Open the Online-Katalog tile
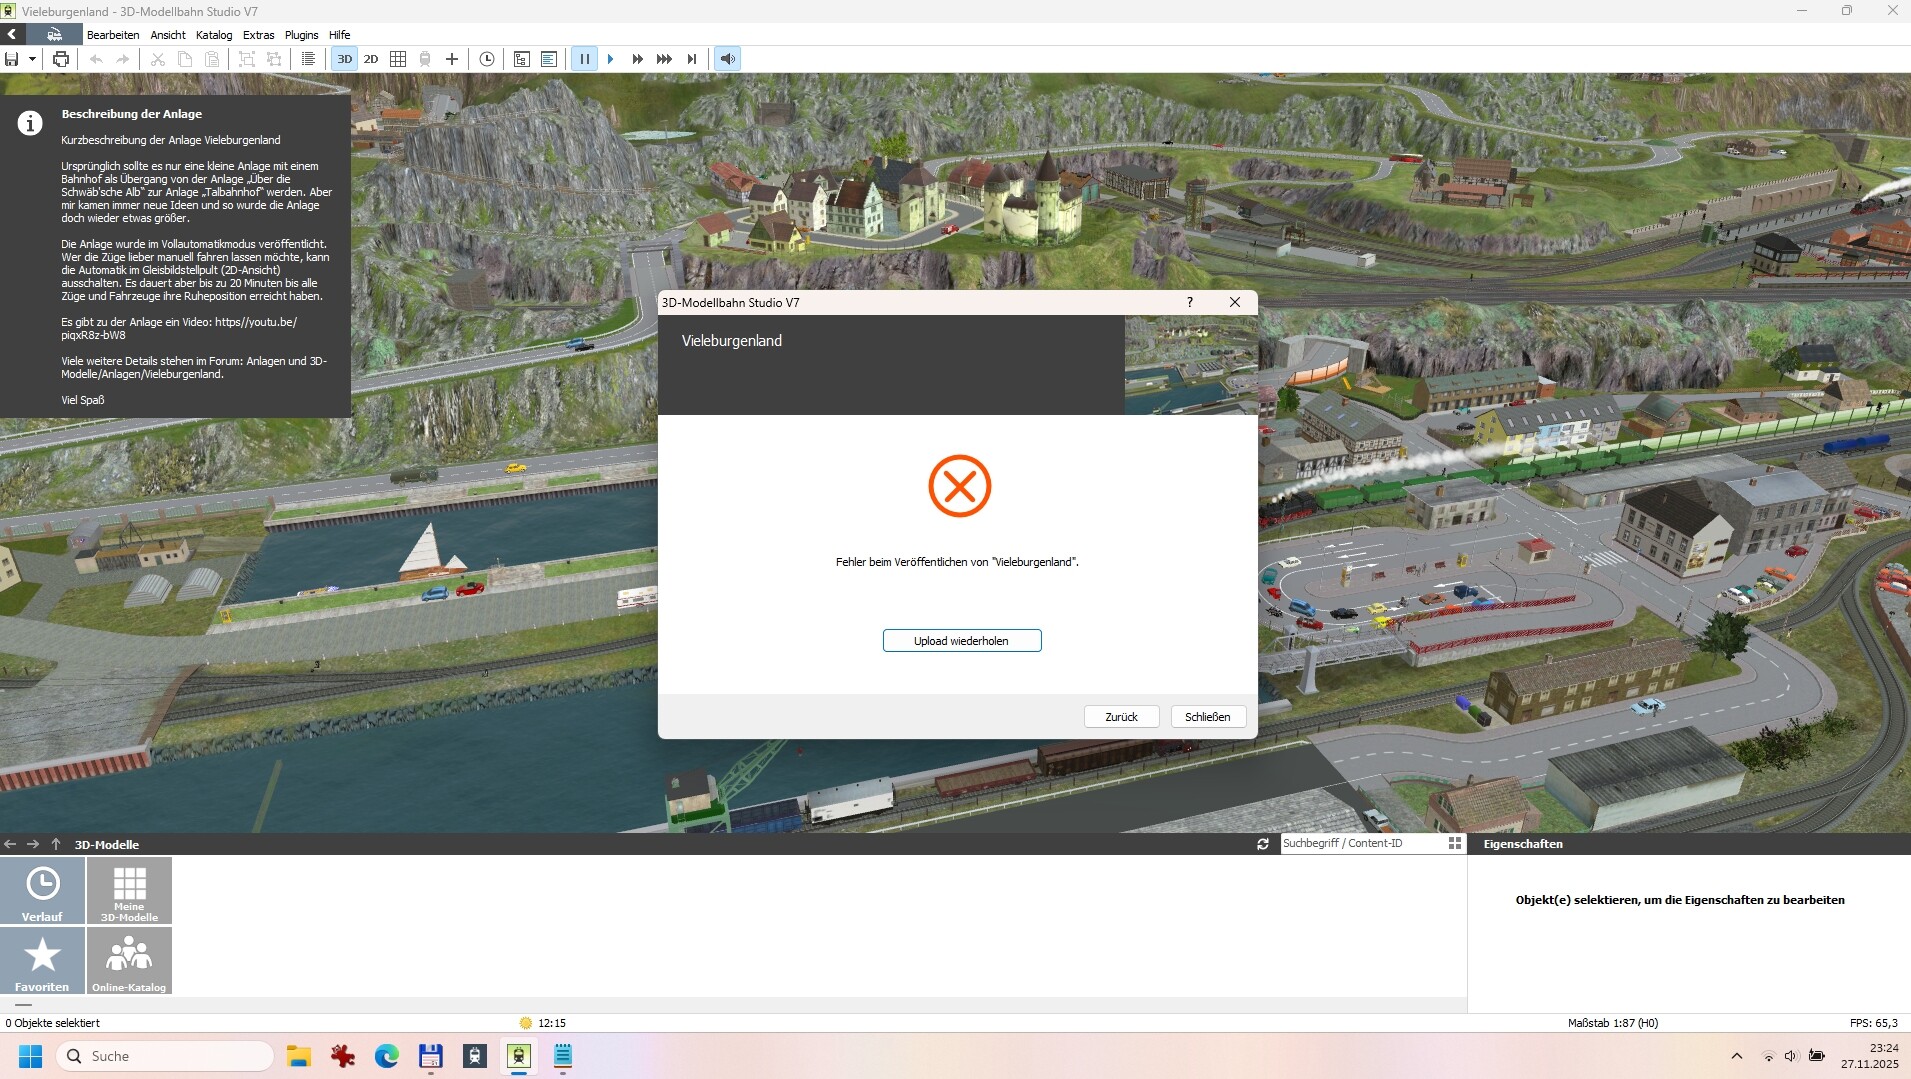Image resolution: width=1911 pixels, height=1079 pixels. [x=129, y=960]
